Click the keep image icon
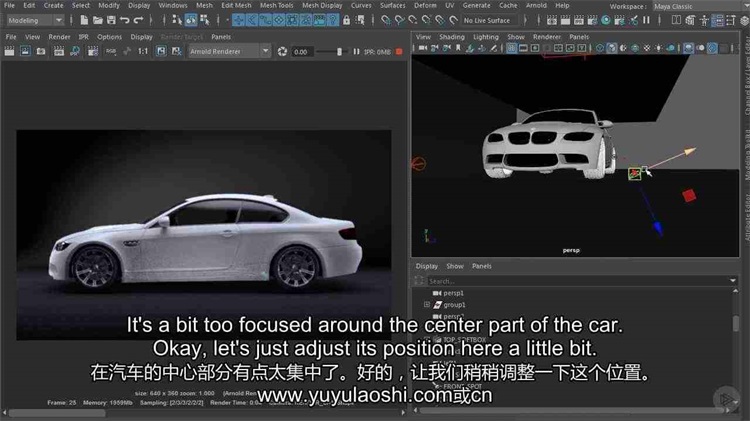The height and width of the screenshot is (421, 750). pos(161,51)
